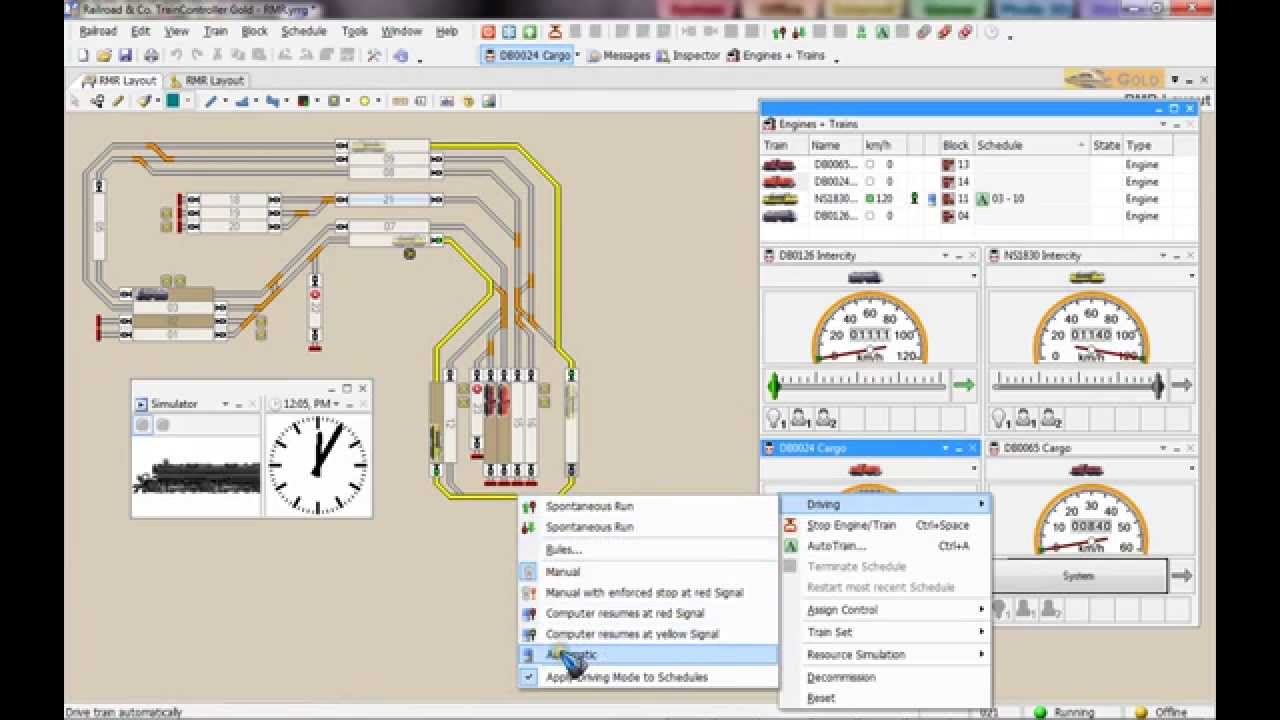Click green direction arrow on DB0126 Intercity
This screenshot has width=1280, height=720.
pyautogui.click(x=963, y=384)
